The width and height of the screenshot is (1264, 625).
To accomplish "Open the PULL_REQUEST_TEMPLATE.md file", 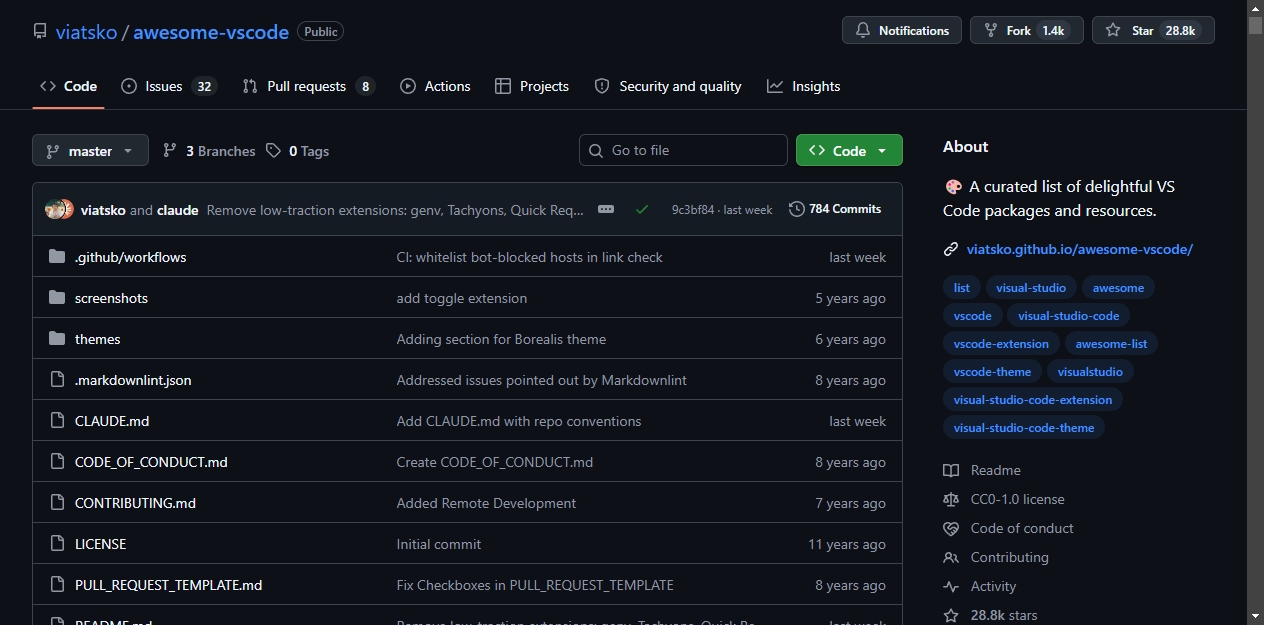I will 168,585.
